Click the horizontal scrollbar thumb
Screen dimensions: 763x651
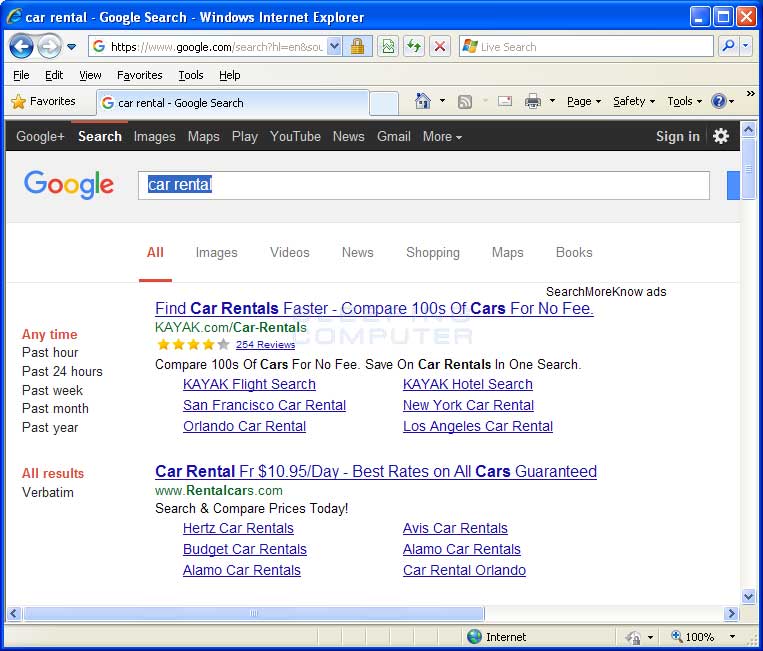click(254, 614)
